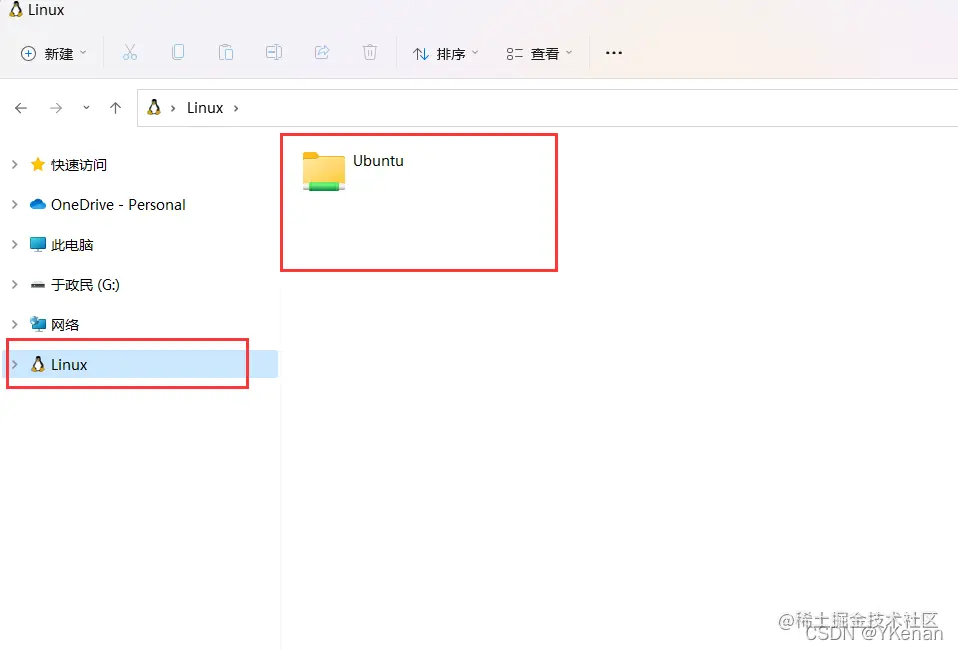
Task: Expand the chevron after Linux in path
Action: coord(236,108)
